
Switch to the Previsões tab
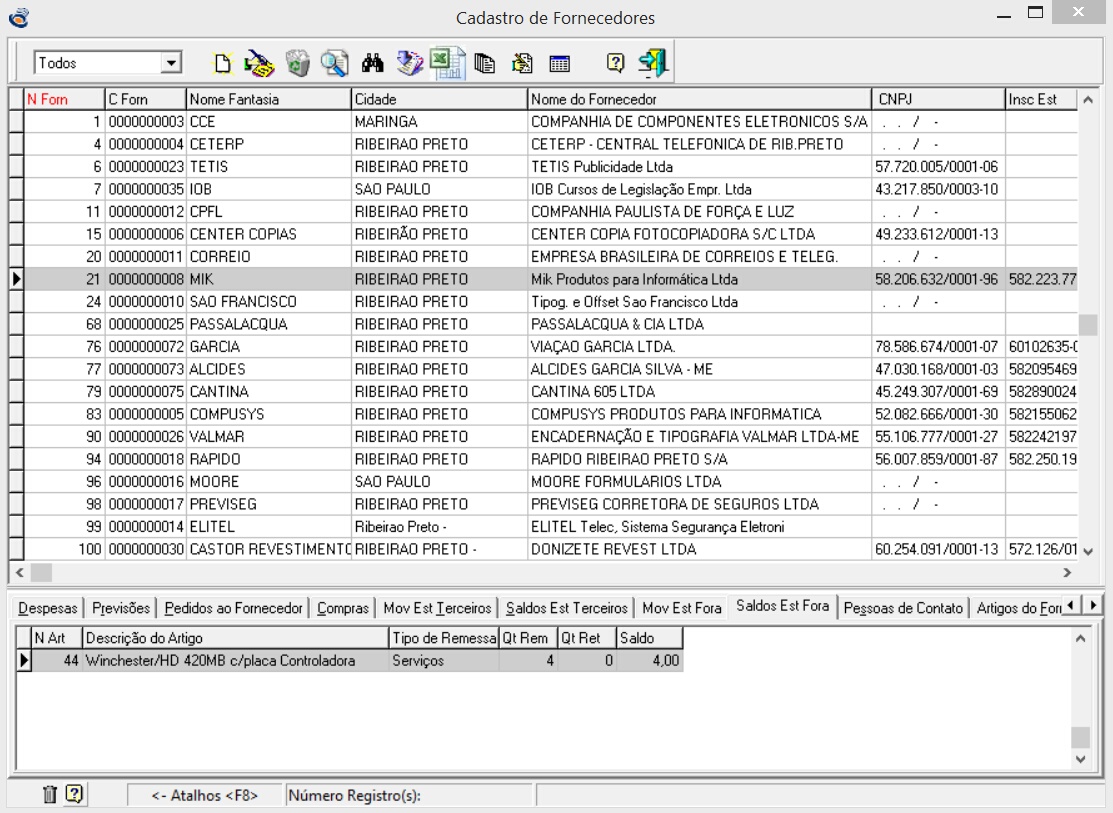point(121,609)
